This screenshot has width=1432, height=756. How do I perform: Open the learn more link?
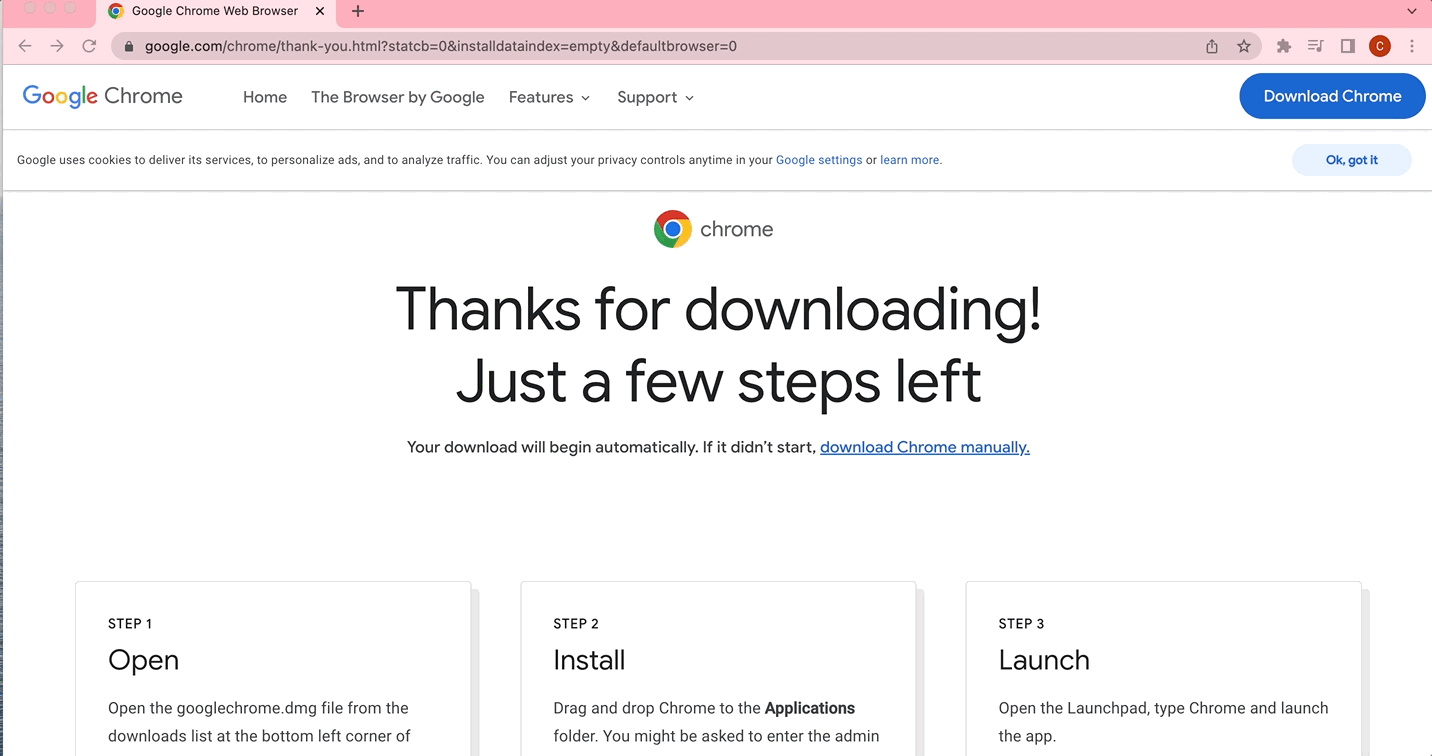click(x=910, y=160)
